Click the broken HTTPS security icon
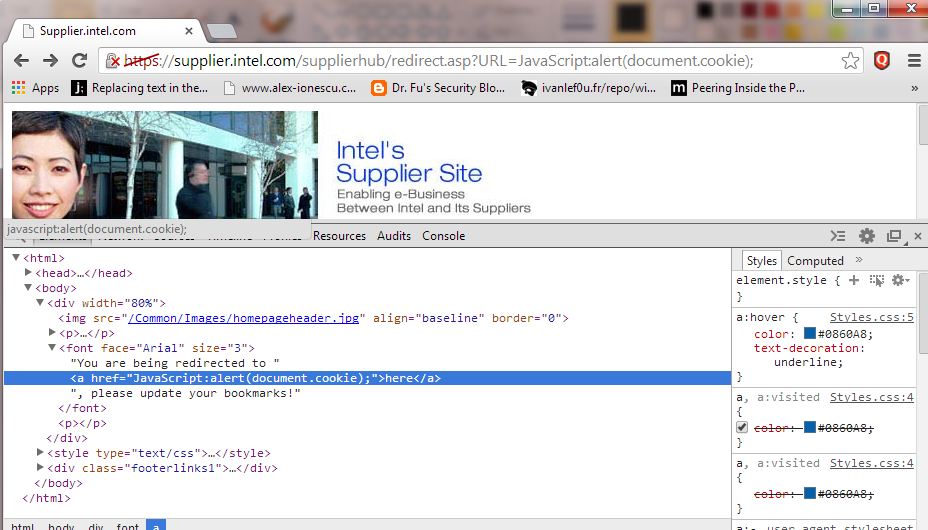 pyautogui.click(x=112, y=60)
